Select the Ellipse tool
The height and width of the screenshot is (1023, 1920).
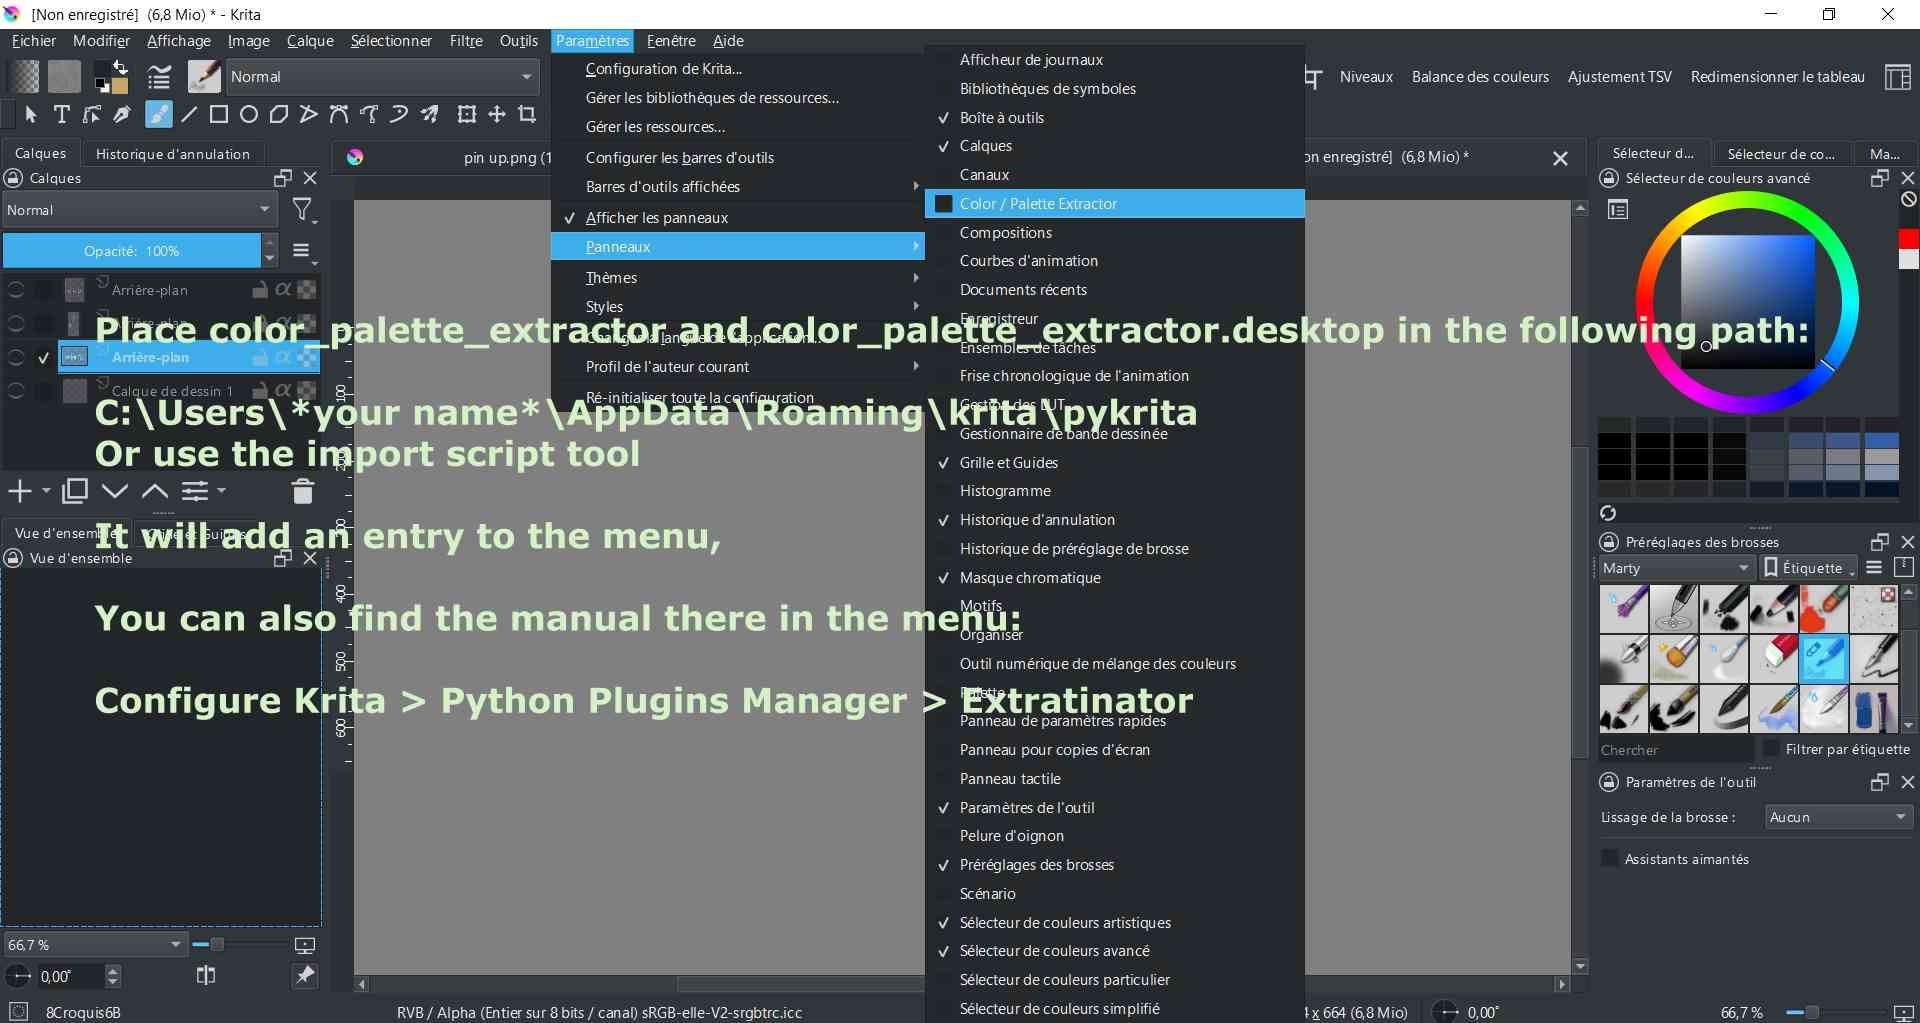point(249,114)
